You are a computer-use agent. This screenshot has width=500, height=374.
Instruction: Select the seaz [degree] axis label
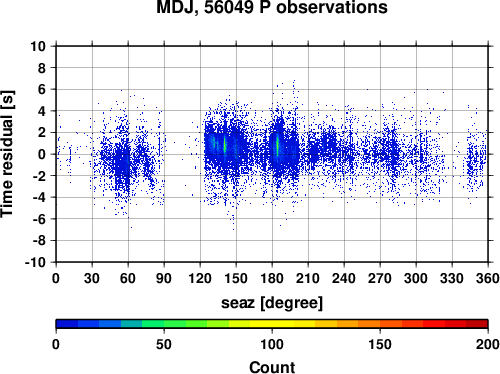pos(272,303)
